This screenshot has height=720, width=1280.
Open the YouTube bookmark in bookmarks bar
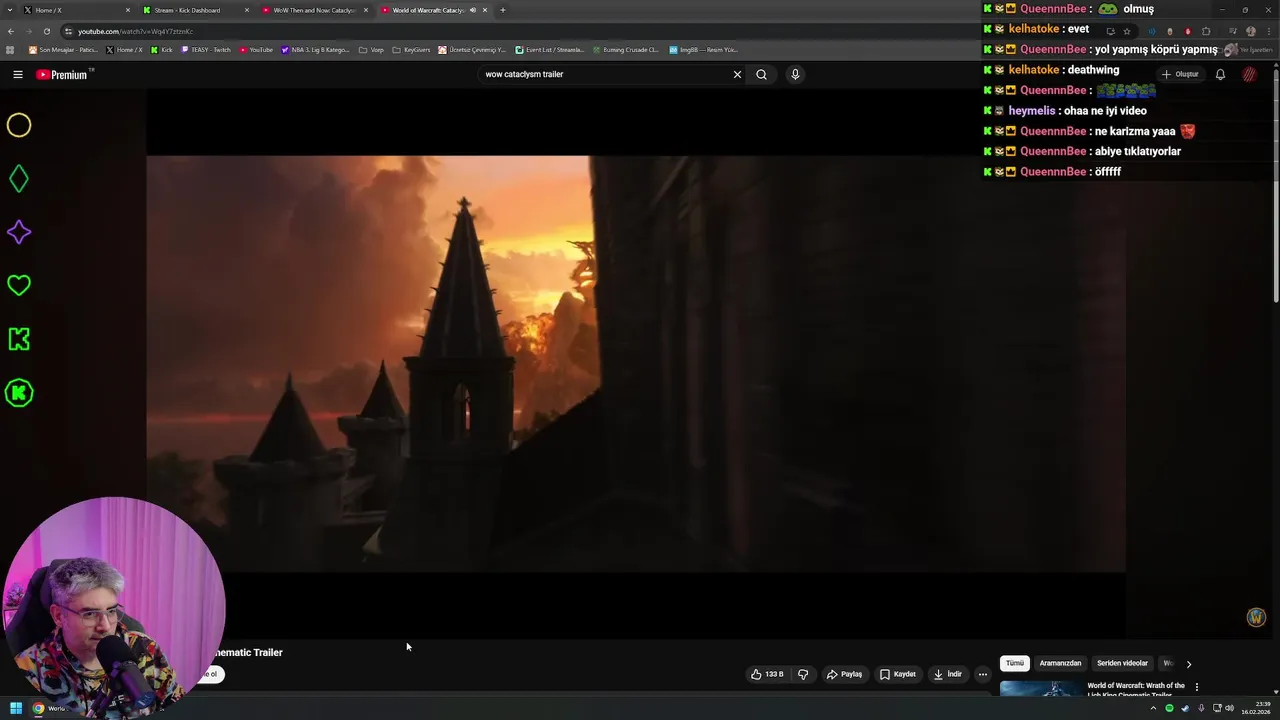pyautogui.click(x=256, y=49)
